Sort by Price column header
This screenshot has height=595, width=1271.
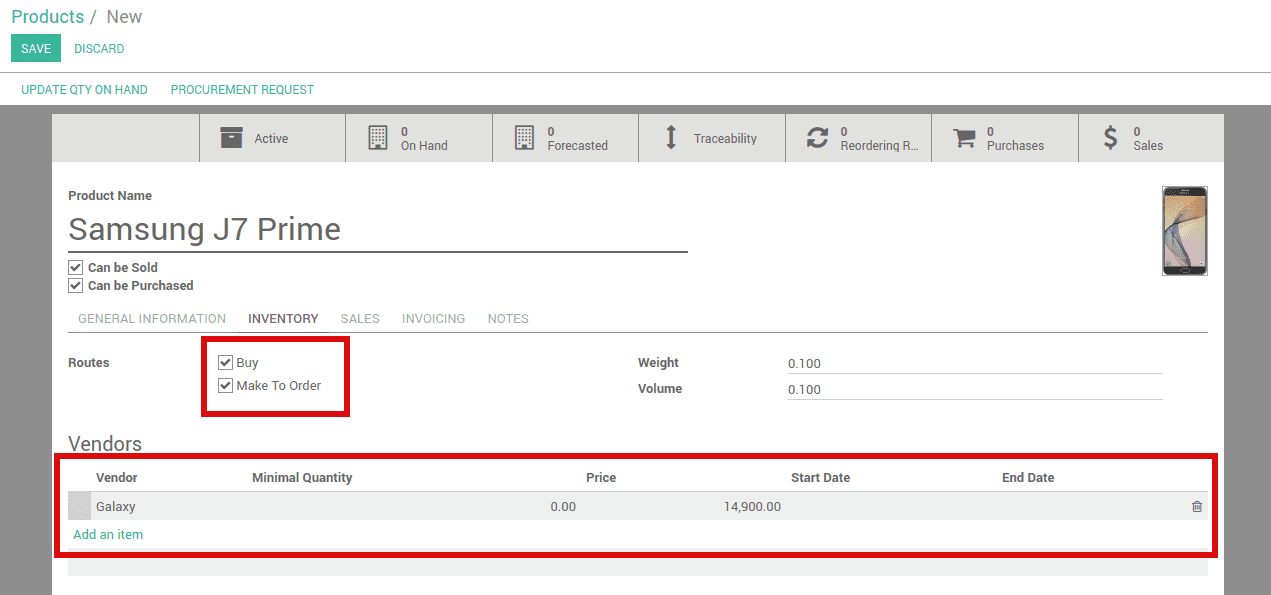(601, 477)
